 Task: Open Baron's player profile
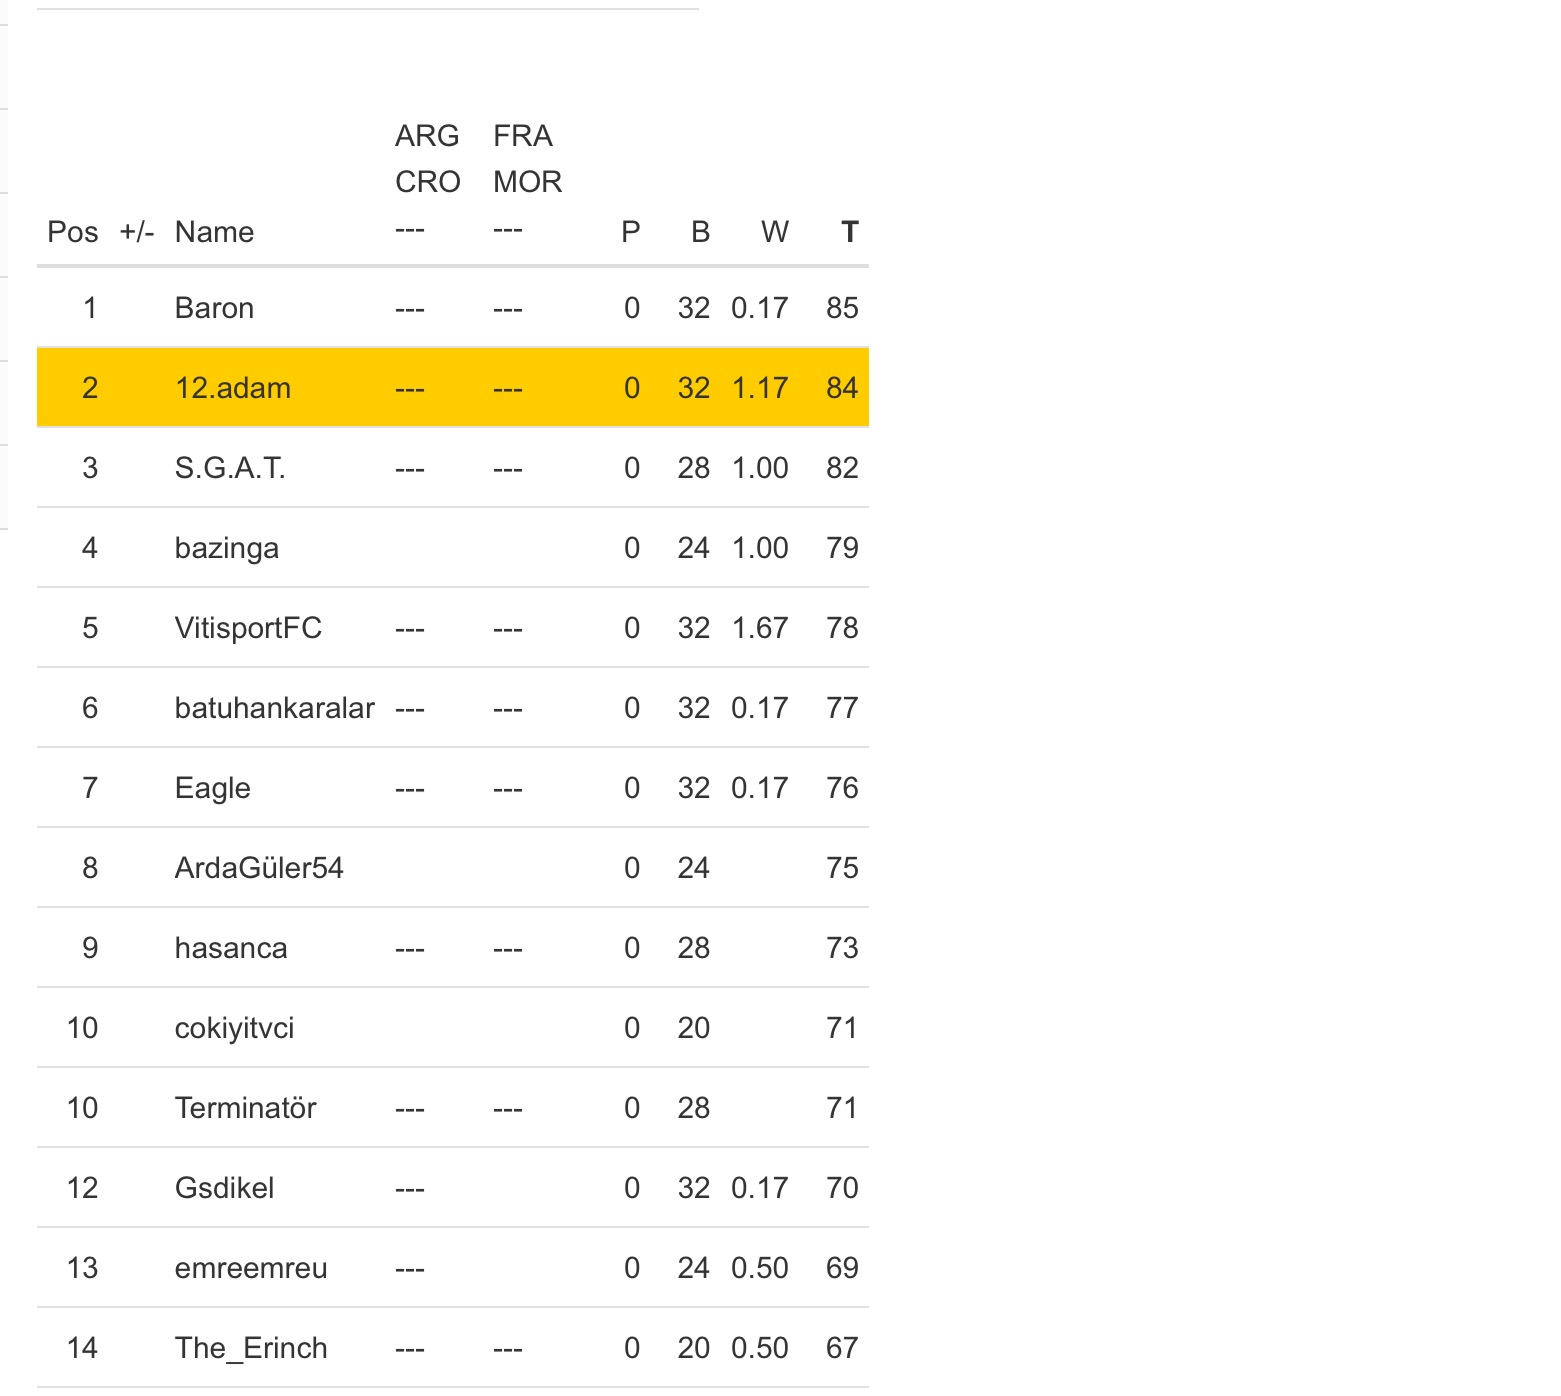214,308
